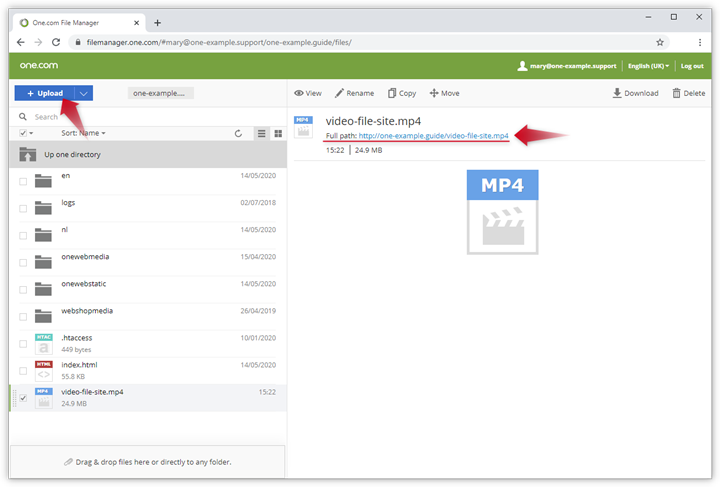This screenshot has height=487, width=720.
Task: Copy the selected file
Action: (x=401, y=93)
